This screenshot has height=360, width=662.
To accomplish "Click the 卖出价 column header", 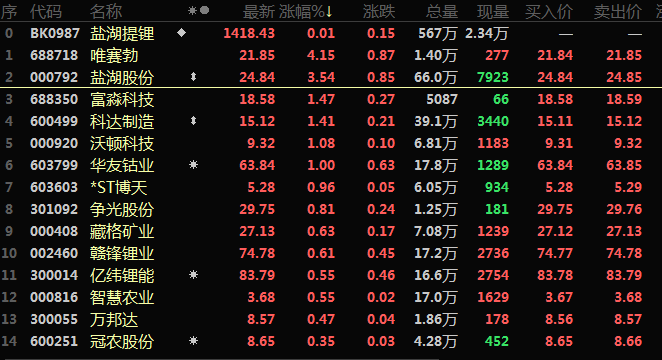I will (x=618, y=11).
